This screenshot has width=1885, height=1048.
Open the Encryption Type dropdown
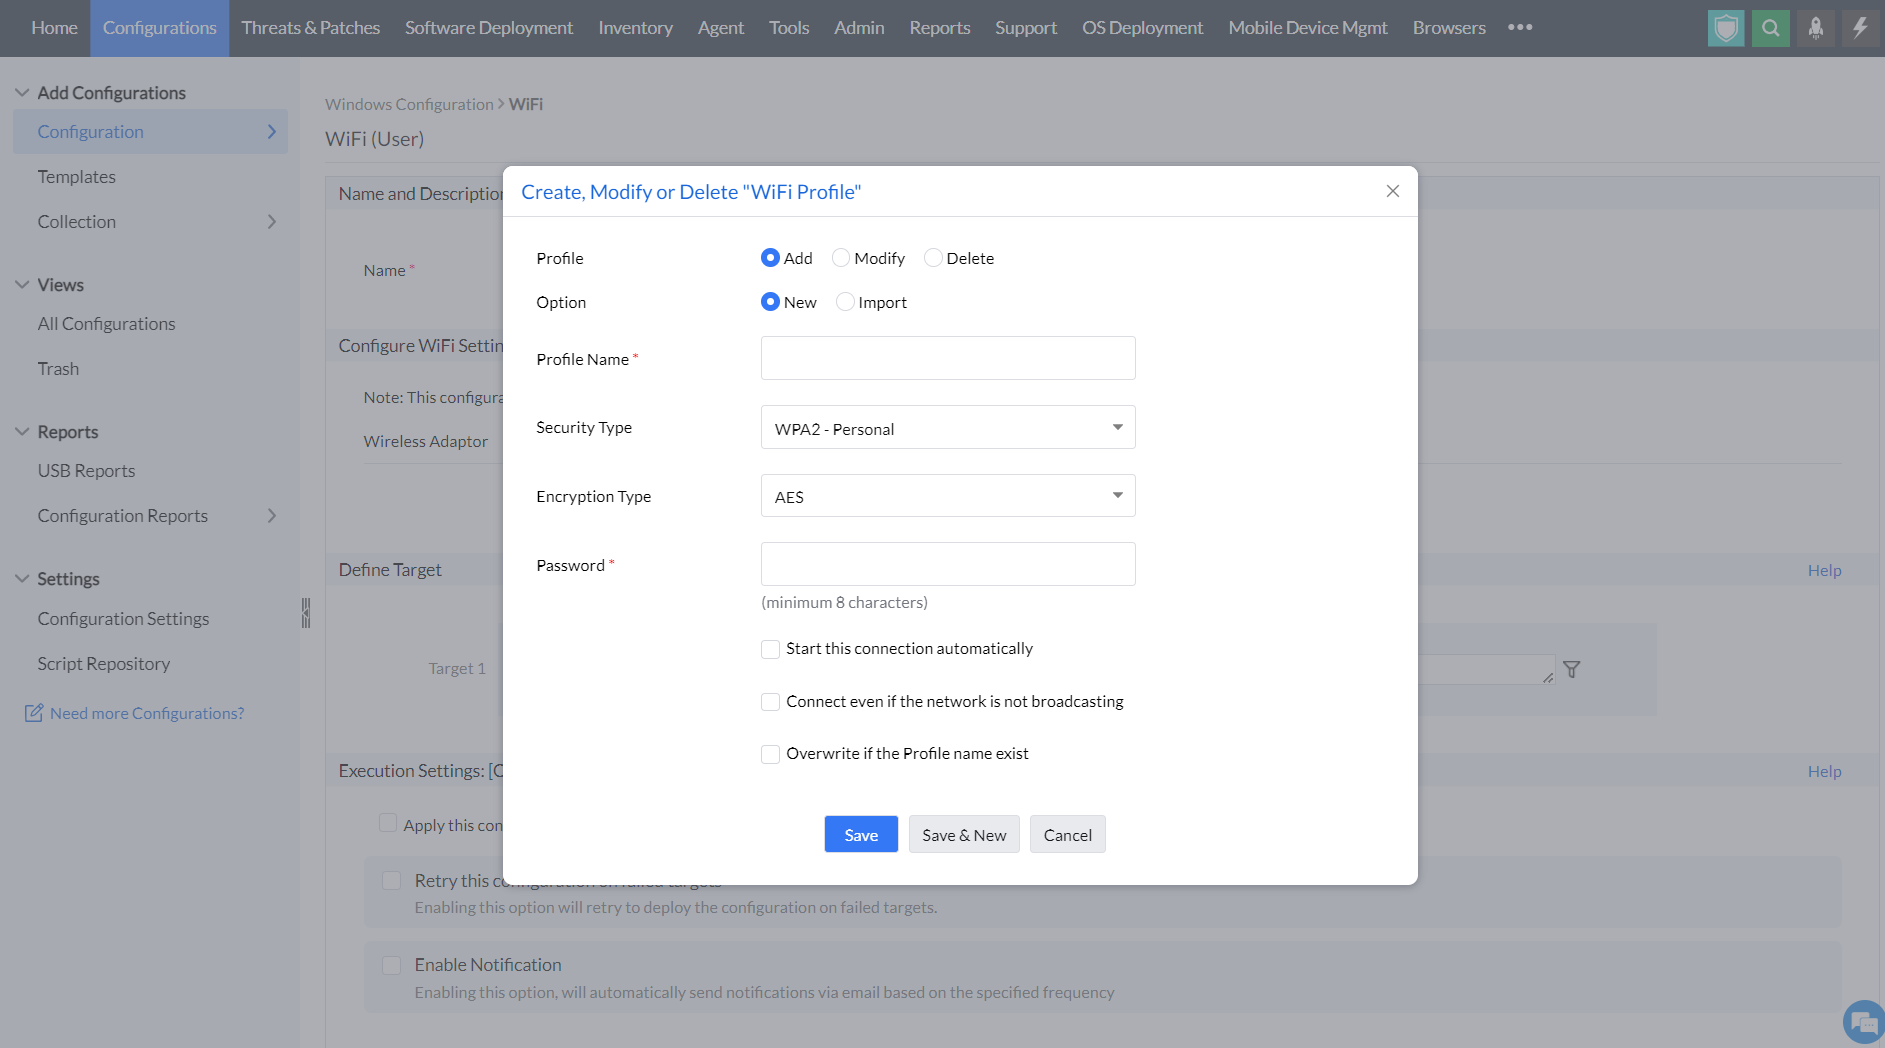pos(947,496)
